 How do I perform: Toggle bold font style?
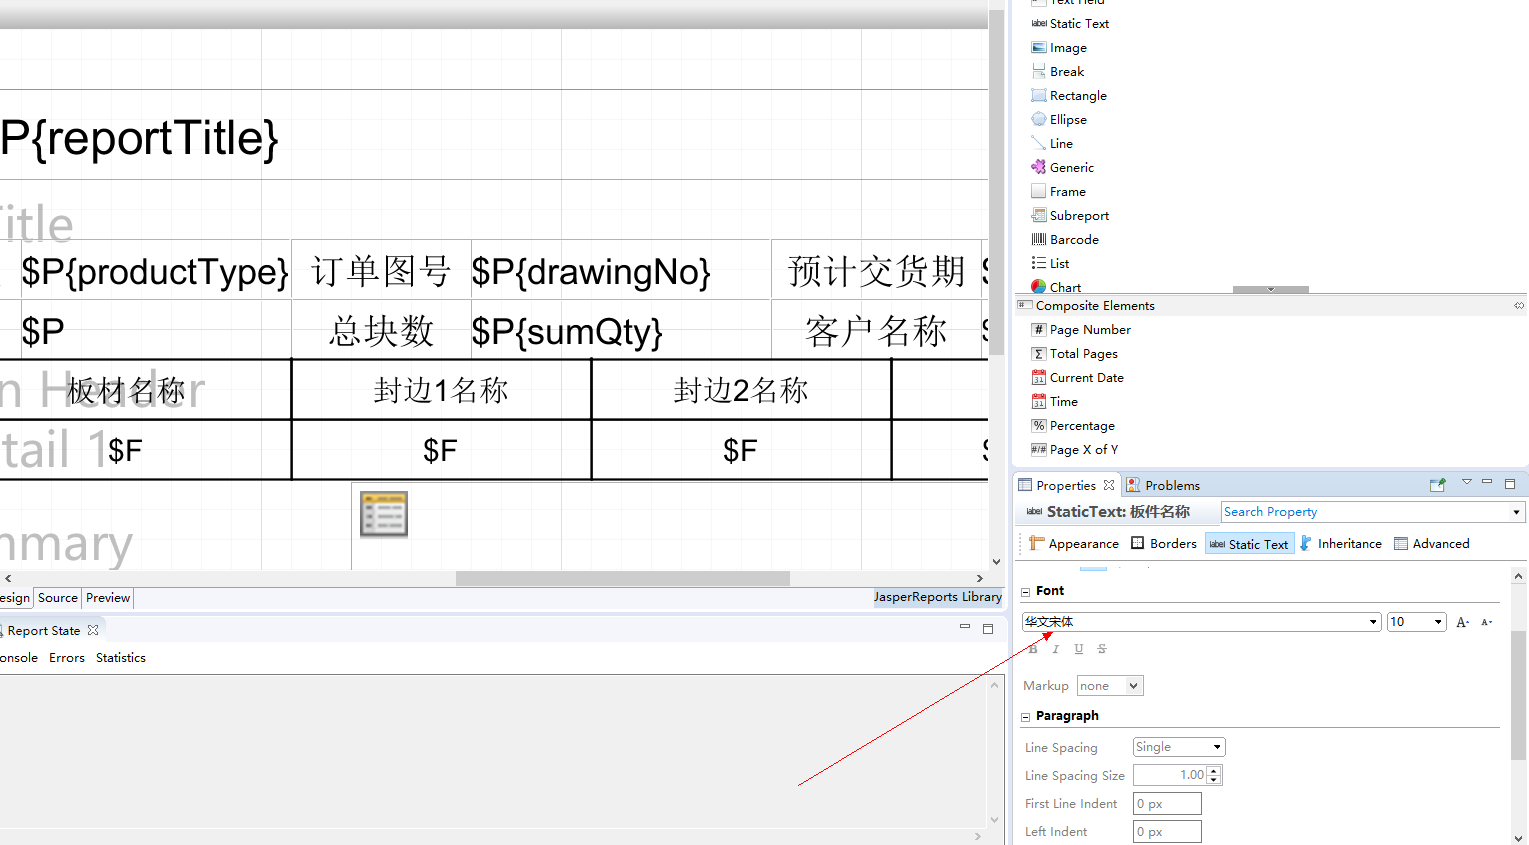pos(1033,649)
